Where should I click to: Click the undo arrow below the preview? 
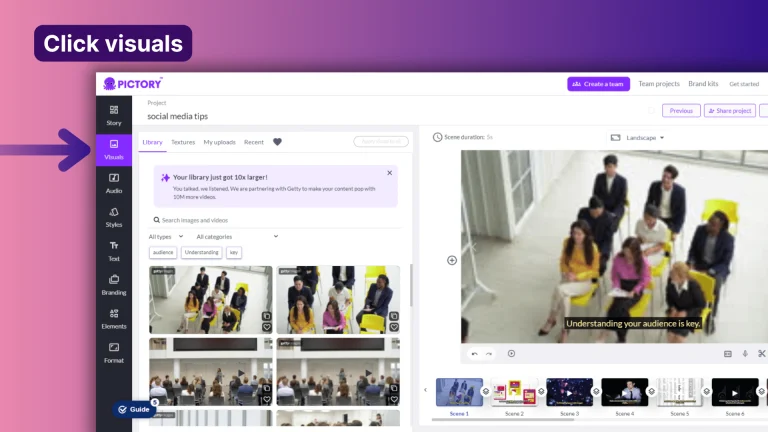475,353
